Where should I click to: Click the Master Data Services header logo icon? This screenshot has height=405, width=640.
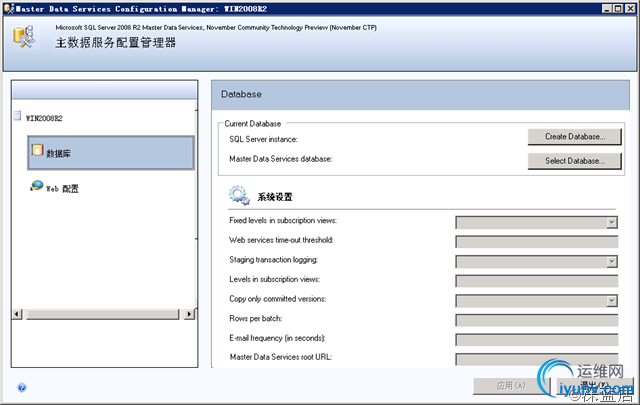24,37
